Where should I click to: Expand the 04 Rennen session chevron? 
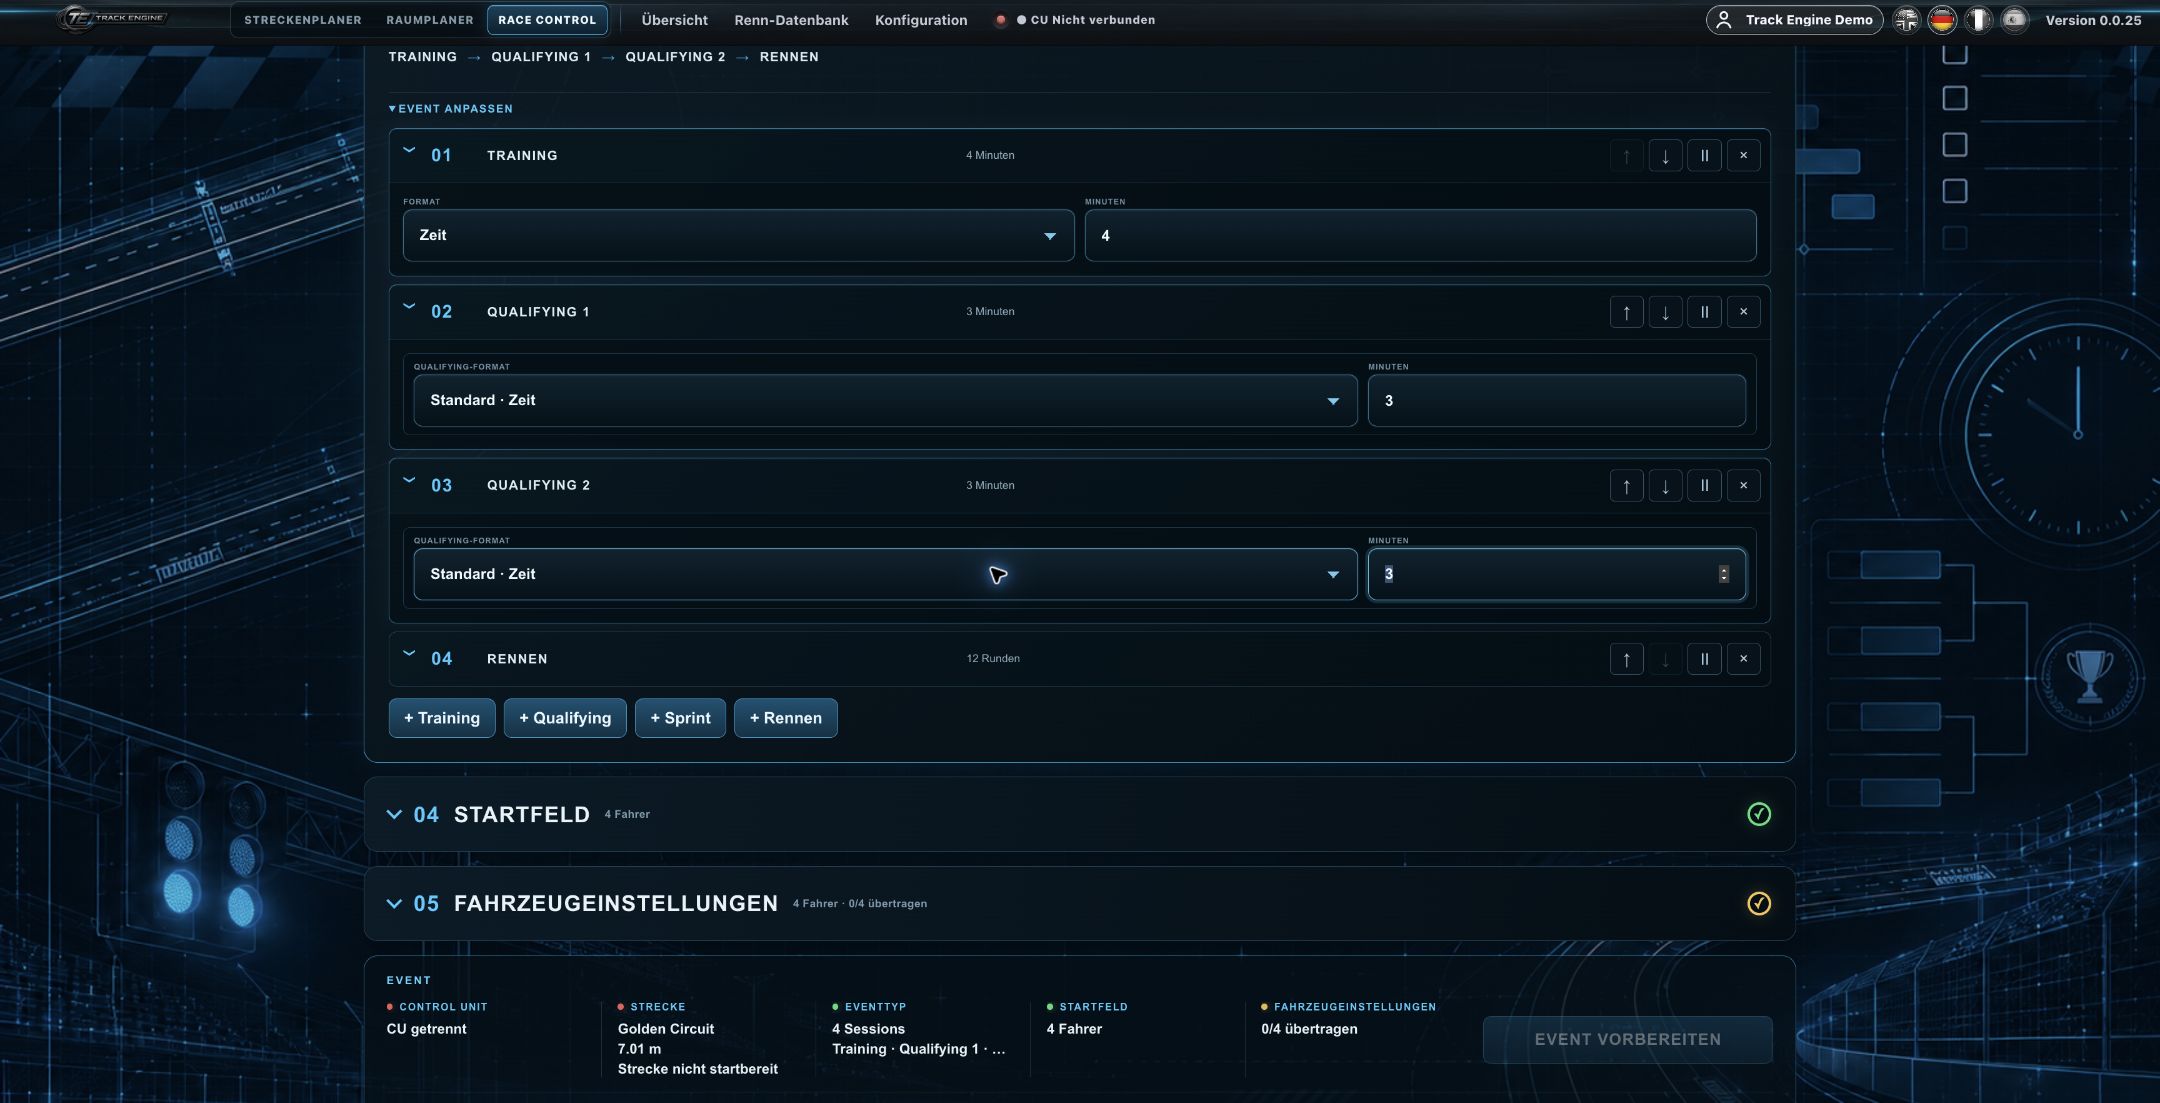click(x=409, y=655)
